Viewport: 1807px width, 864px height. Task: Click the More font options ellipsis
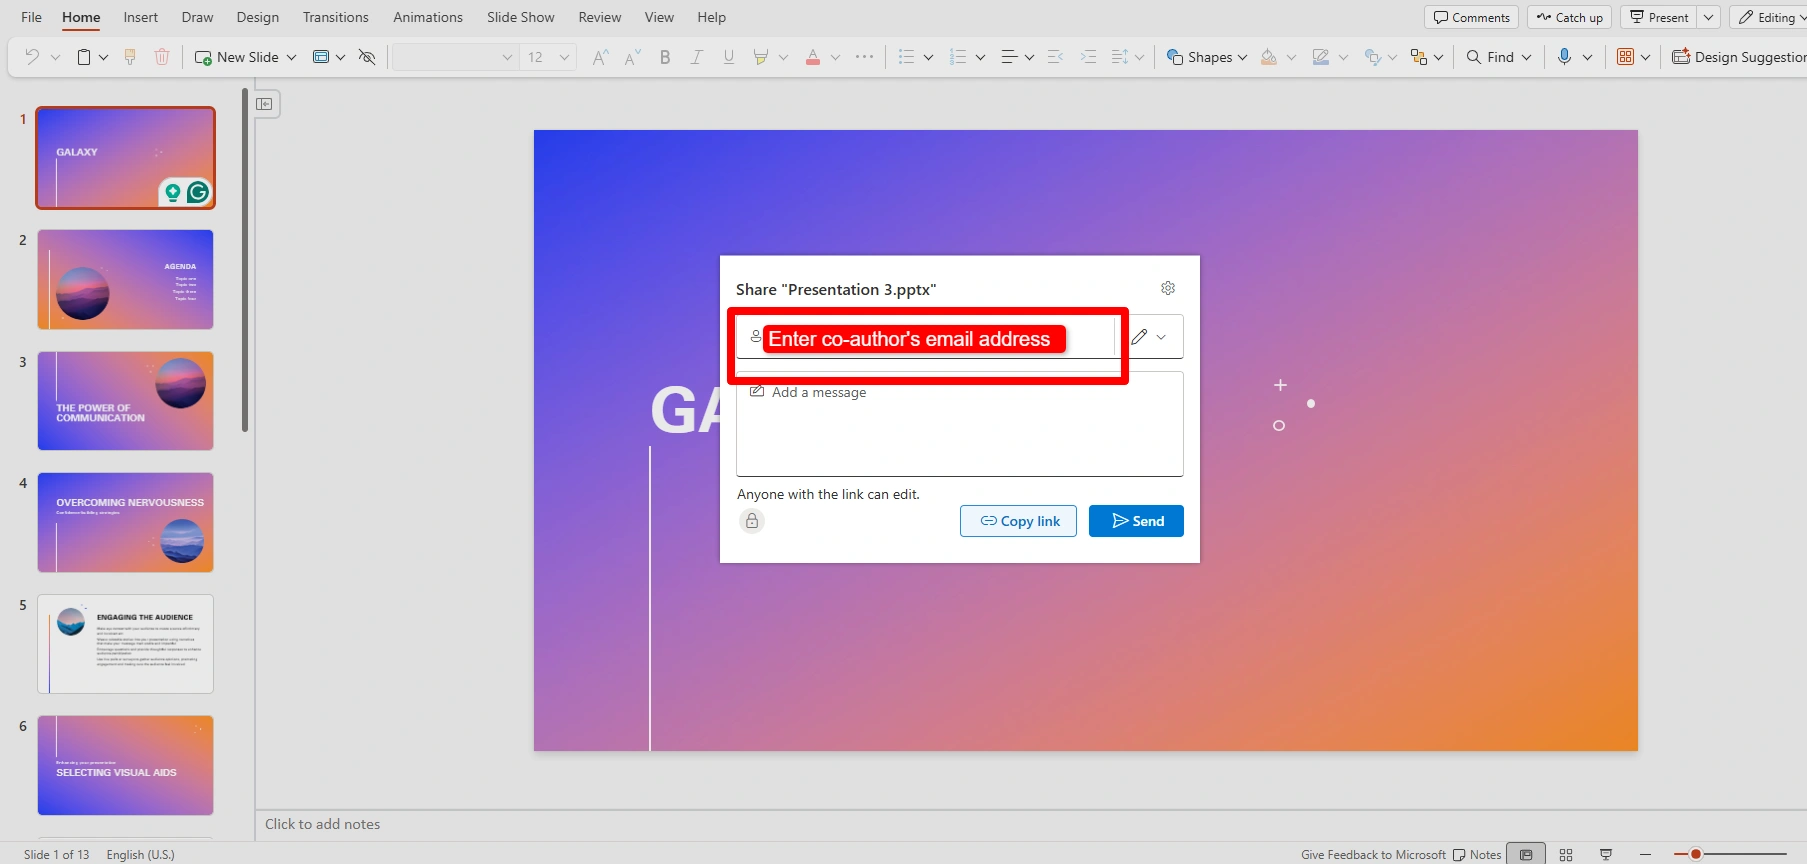[x=865, y=57]
